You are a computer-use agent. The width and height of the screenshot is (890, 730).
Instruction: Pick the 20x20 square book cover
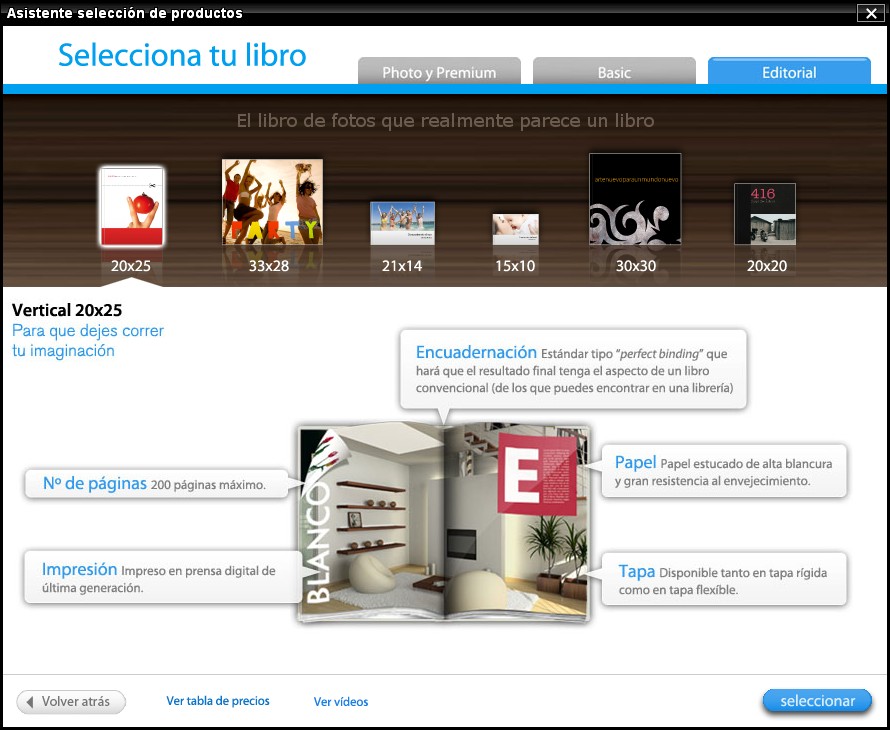(x=765, y=214)
